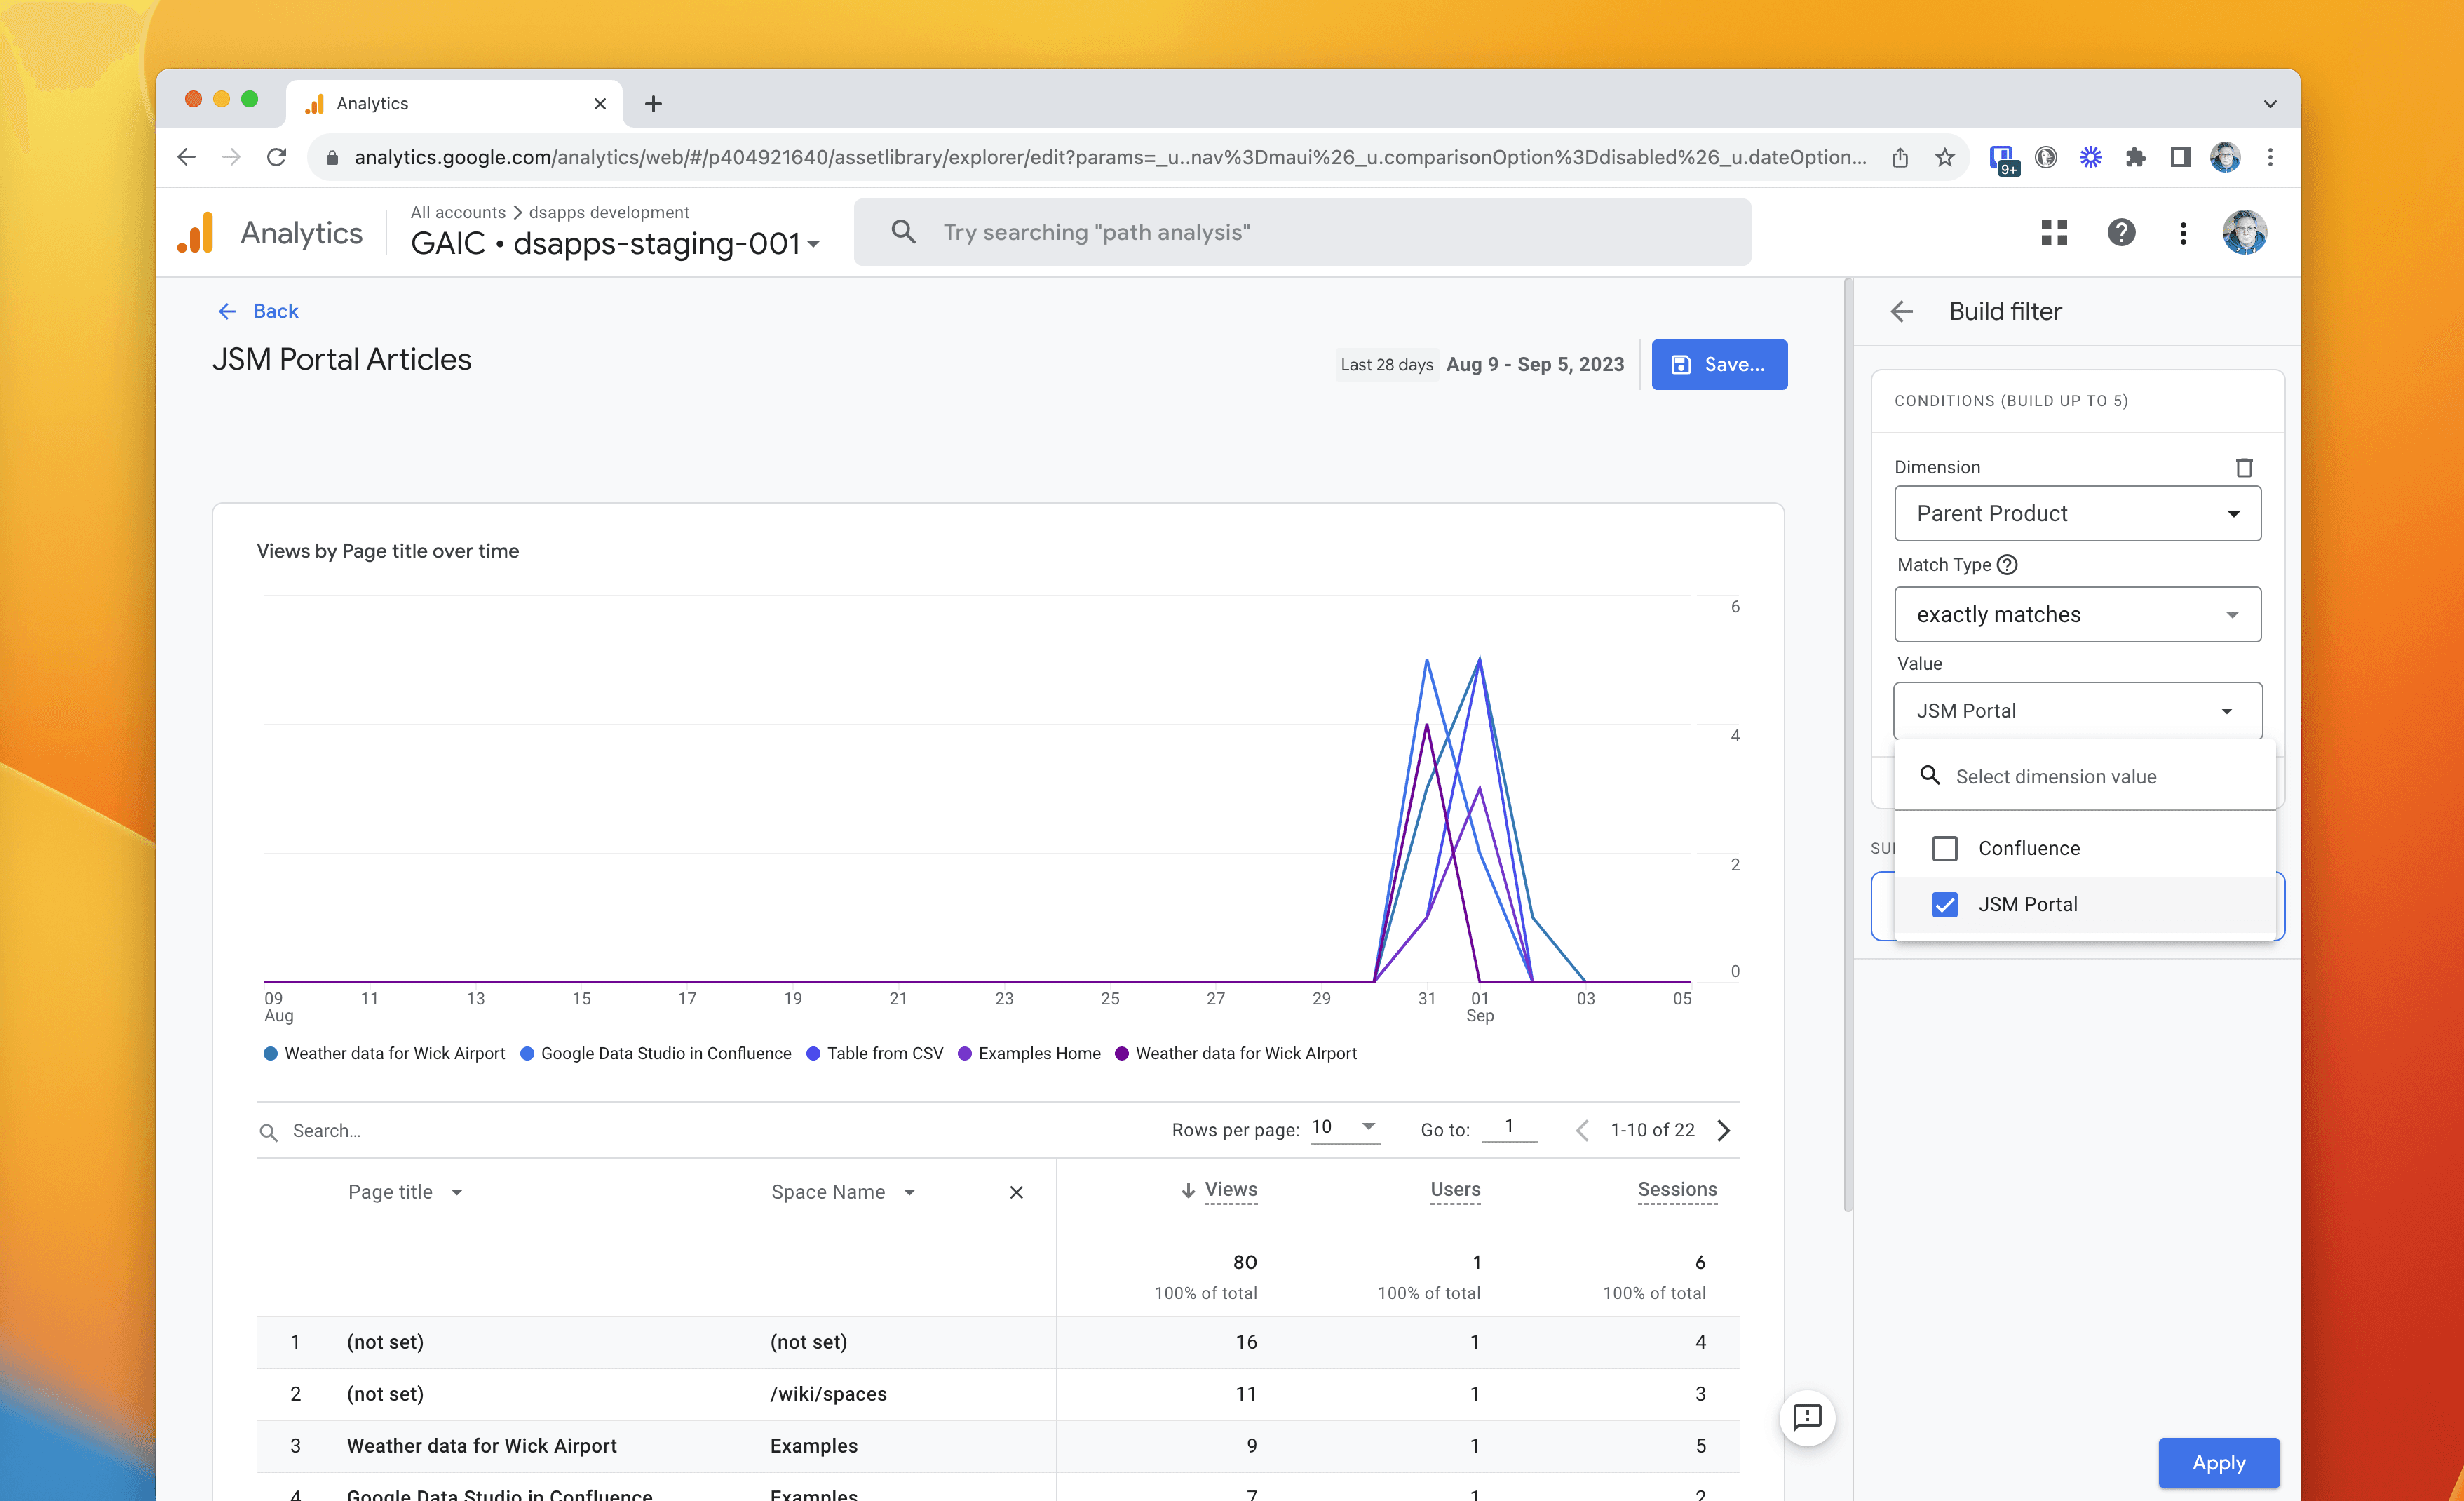Image resolution: width=2464 pixels, height=1501 pixels.
Task: Click the Save button
Action: 1719,364
